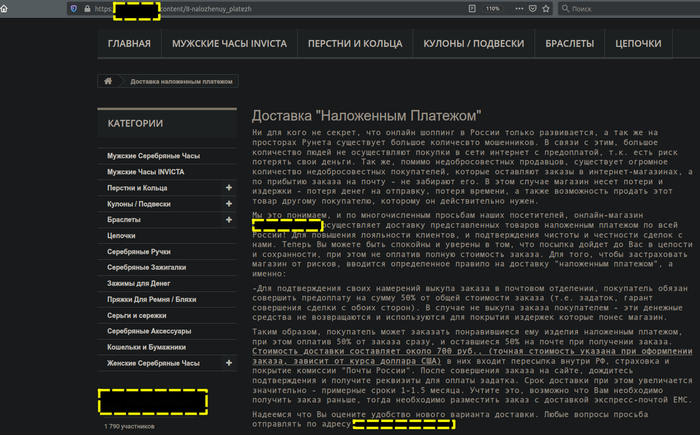Screen dimensions: 700x435
Task: Open the ЦЕПОЧКИ top menu item
Action: (638, 44)
